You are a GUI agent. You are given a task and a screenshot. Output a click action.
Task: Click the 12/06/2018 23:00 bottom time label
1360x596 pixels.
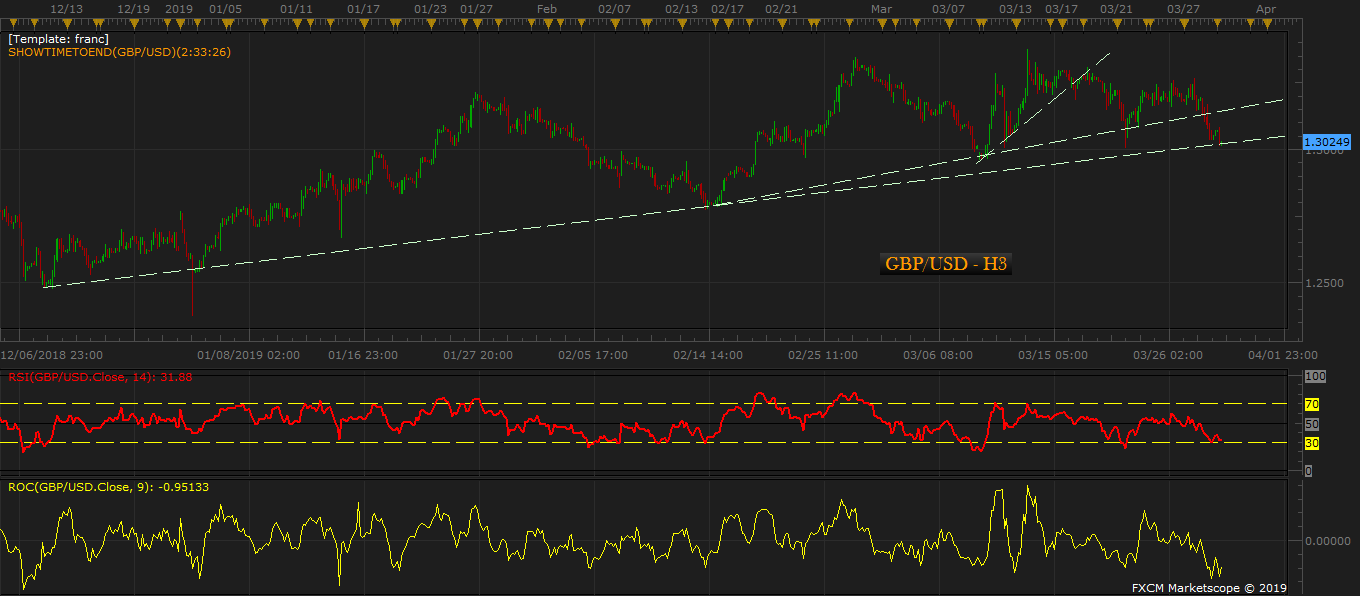pos(51,354)
